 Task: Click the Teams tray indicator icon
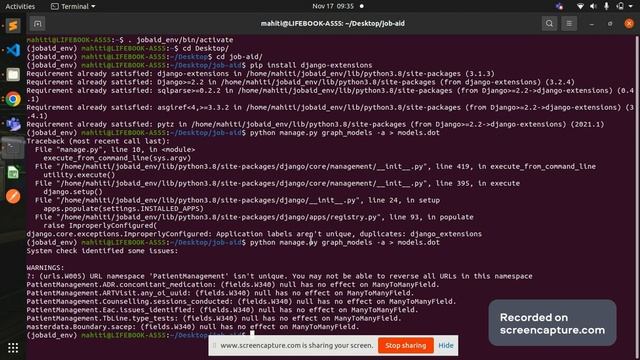tap(559, 6)
